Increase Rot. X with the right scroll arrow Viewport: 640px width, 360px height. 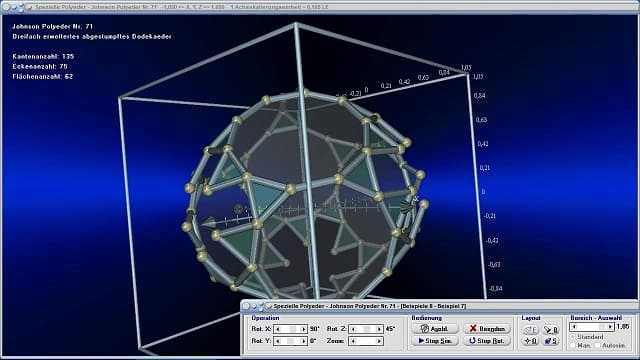tap(303, 329)
